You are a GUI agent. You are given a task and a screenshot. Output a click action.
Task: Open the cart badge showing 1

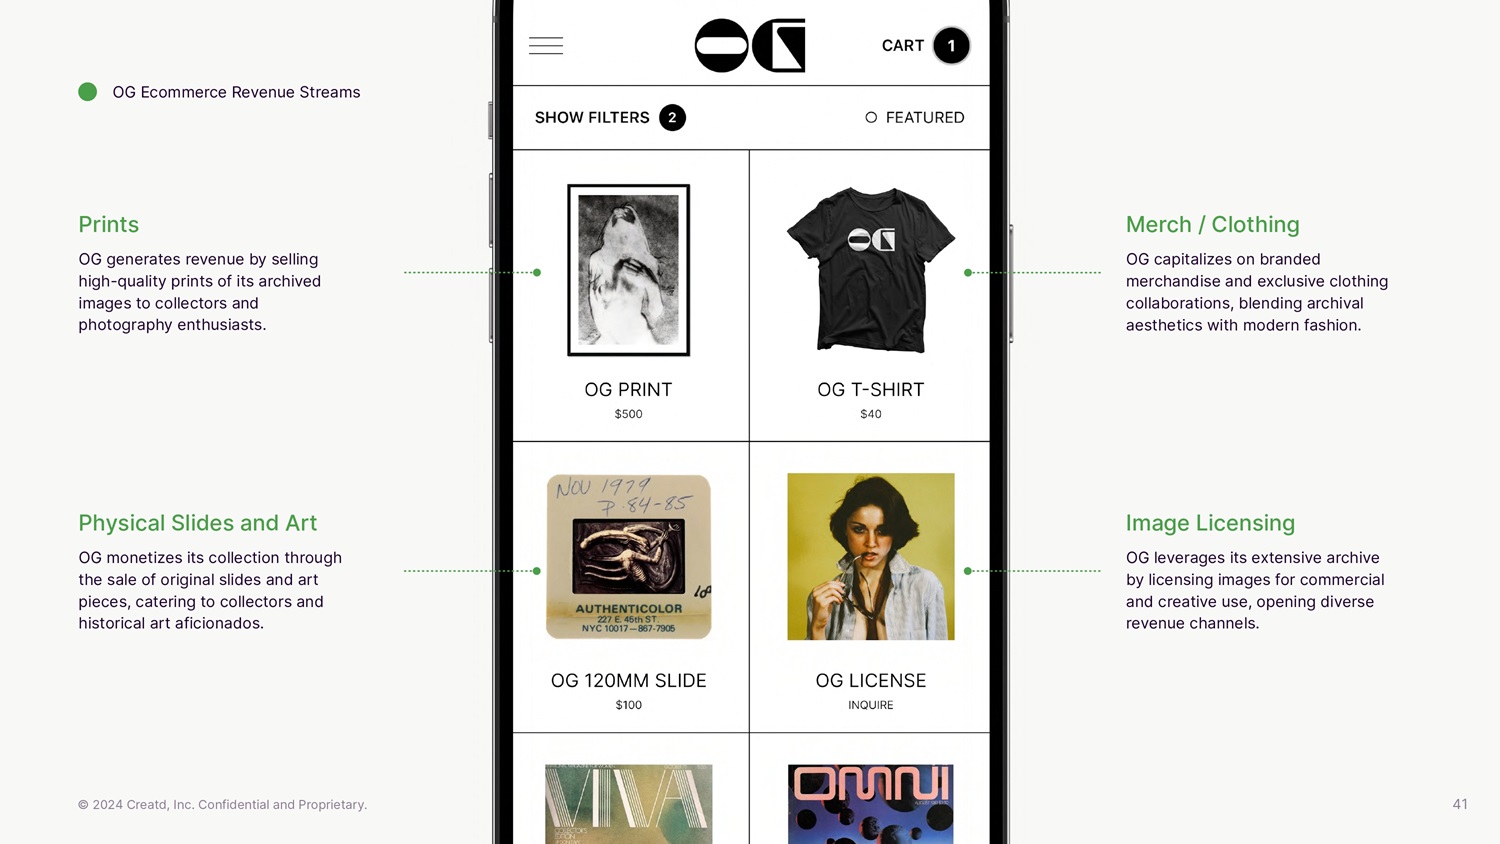[951, 46]
